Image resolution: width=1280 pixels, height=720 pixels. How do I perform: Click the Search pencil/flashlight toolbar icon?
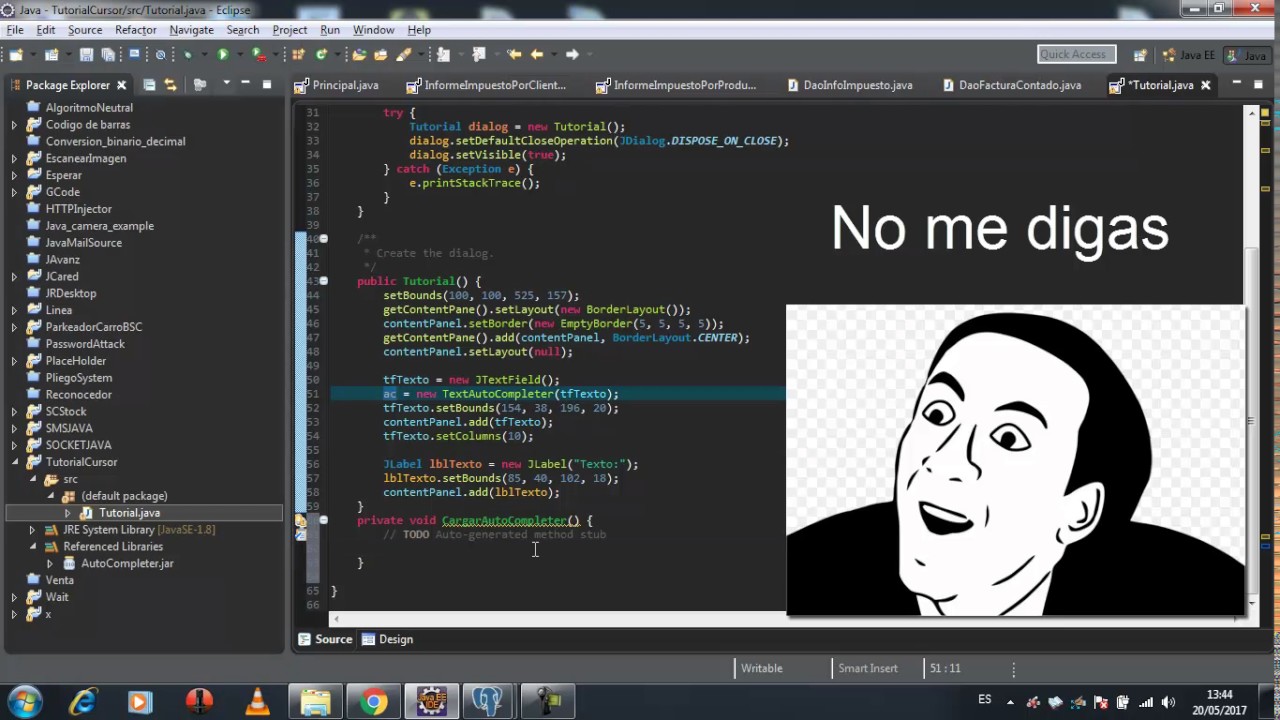pos(404,55)
